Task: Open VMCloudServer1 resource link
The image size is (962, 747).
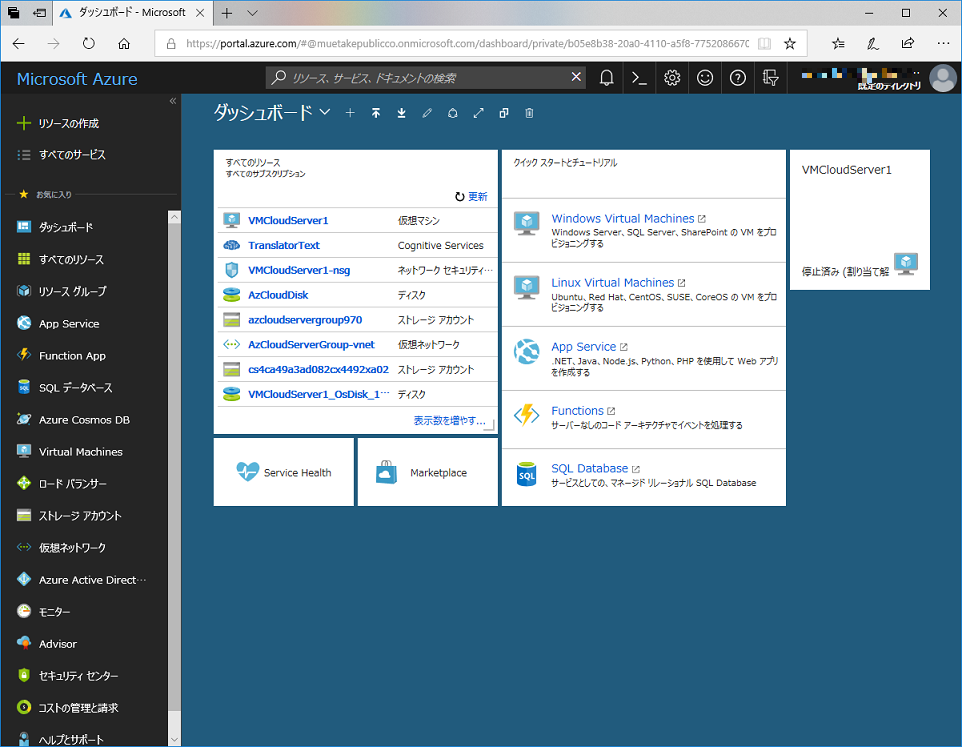Action: pos(288,220)
